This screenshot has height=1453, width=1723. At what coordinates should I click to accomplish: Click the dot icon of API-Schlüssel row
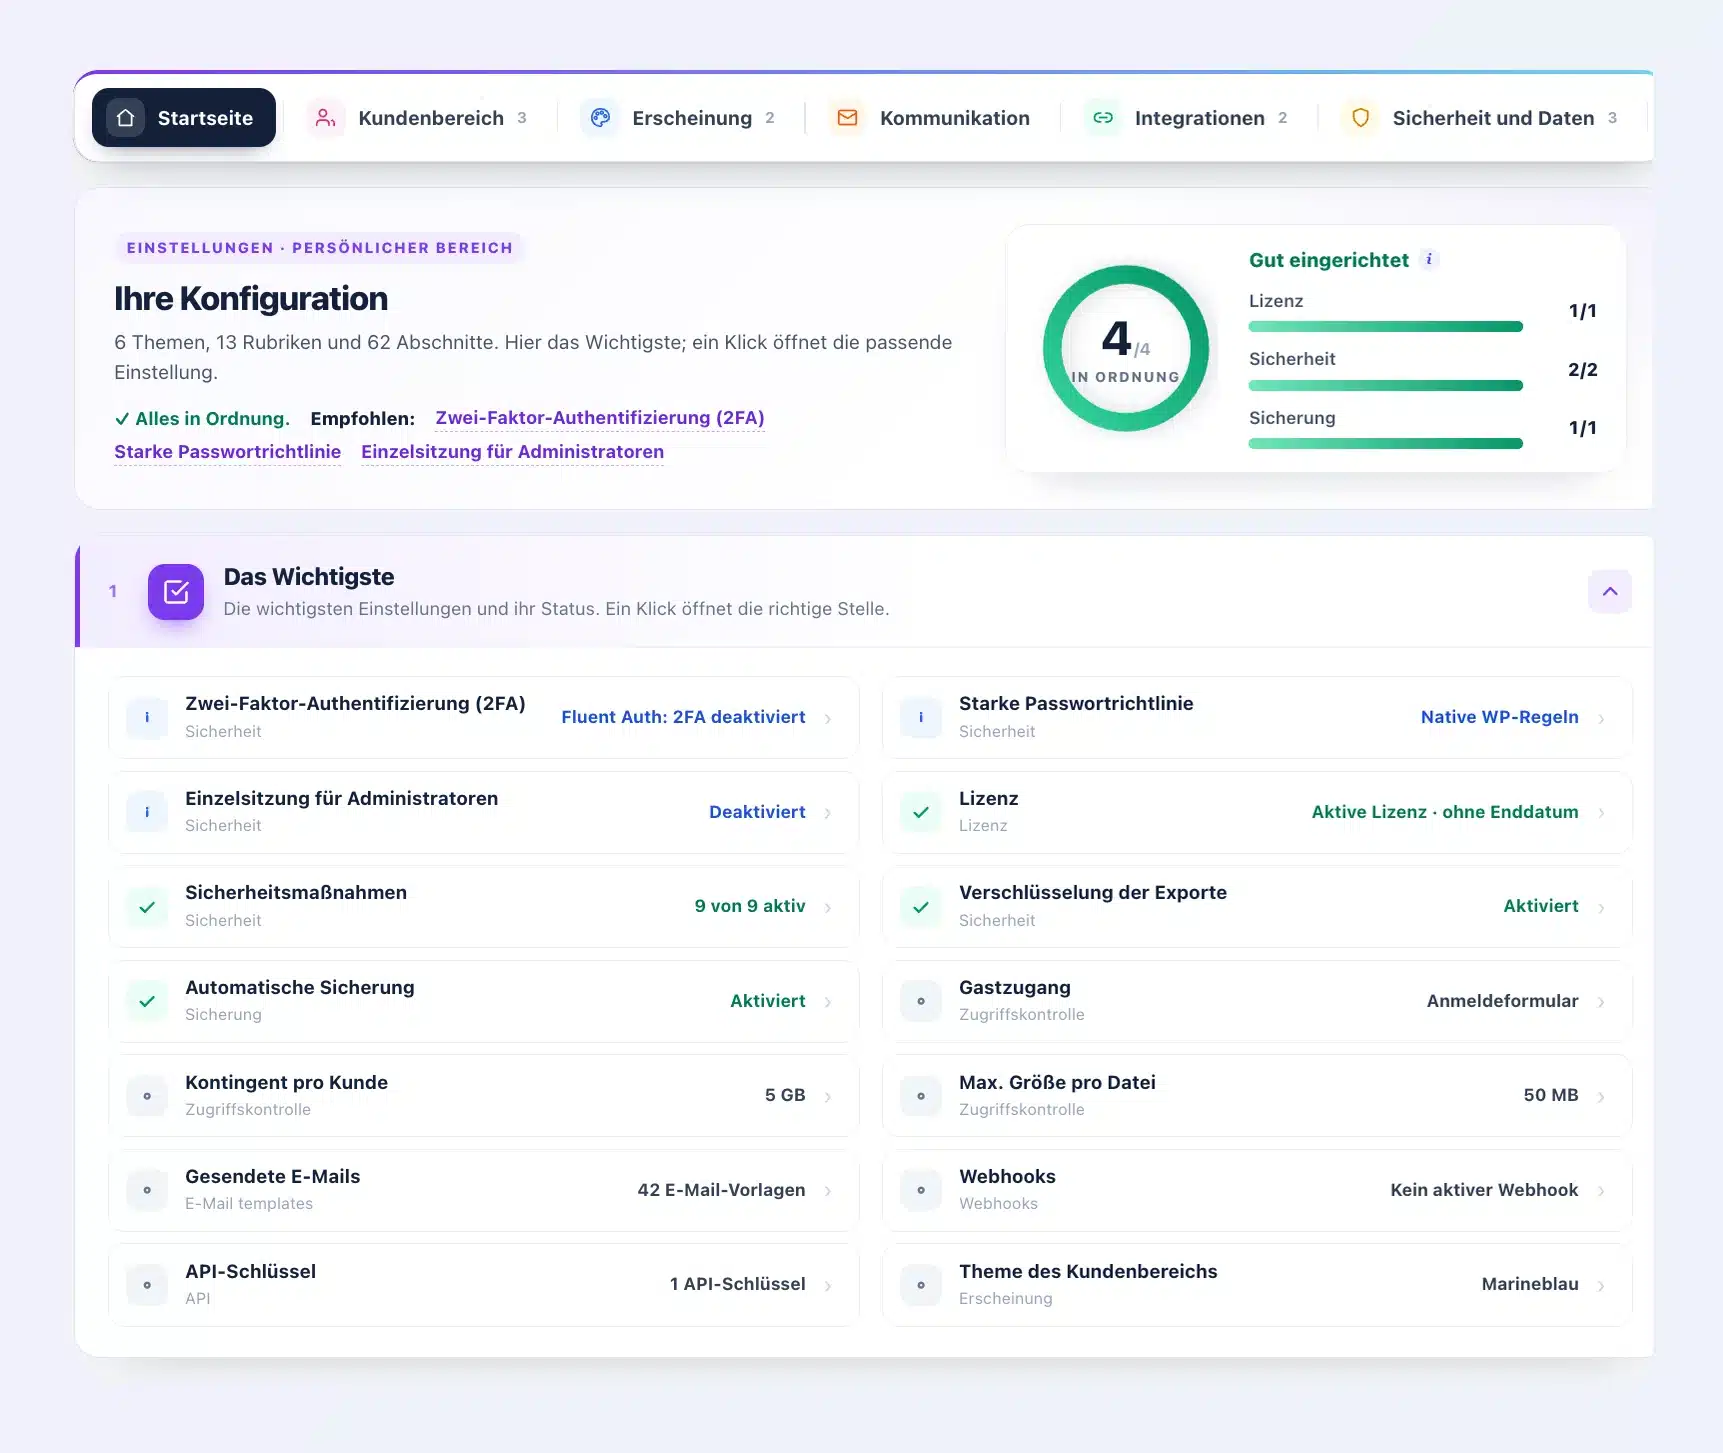pos(147,1285)
